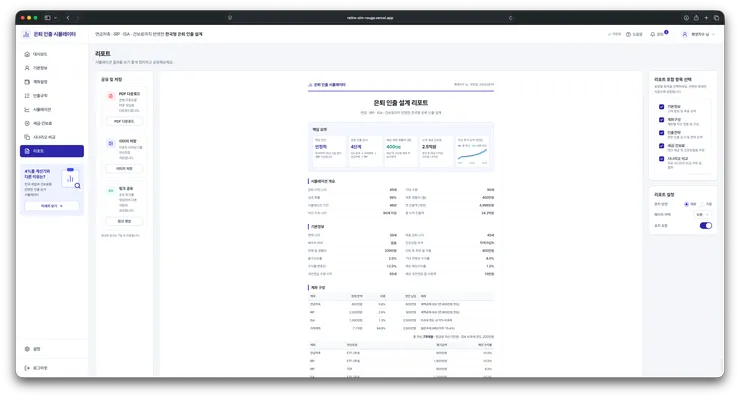Click the browser address bar URL
This screenshot has height=398, width=740.
pos(370,18)
